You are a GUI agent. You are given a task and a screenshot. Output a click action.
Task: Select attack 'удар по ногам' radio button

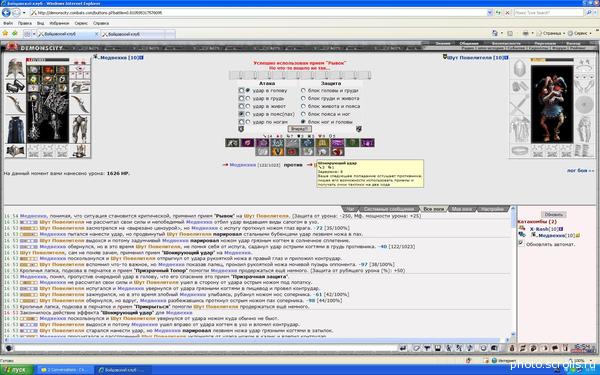tap(248, 122)
